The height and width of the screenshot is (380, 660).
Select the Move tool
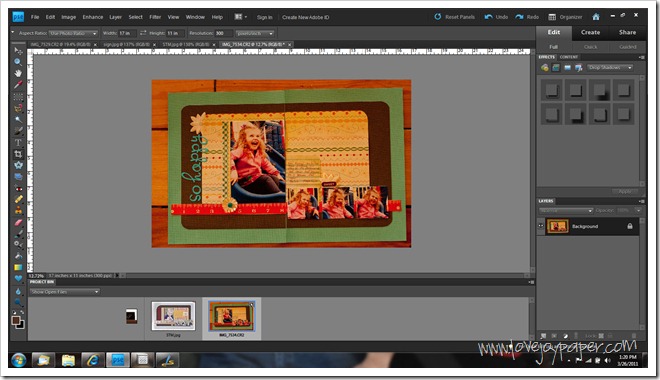pos(18,51)
